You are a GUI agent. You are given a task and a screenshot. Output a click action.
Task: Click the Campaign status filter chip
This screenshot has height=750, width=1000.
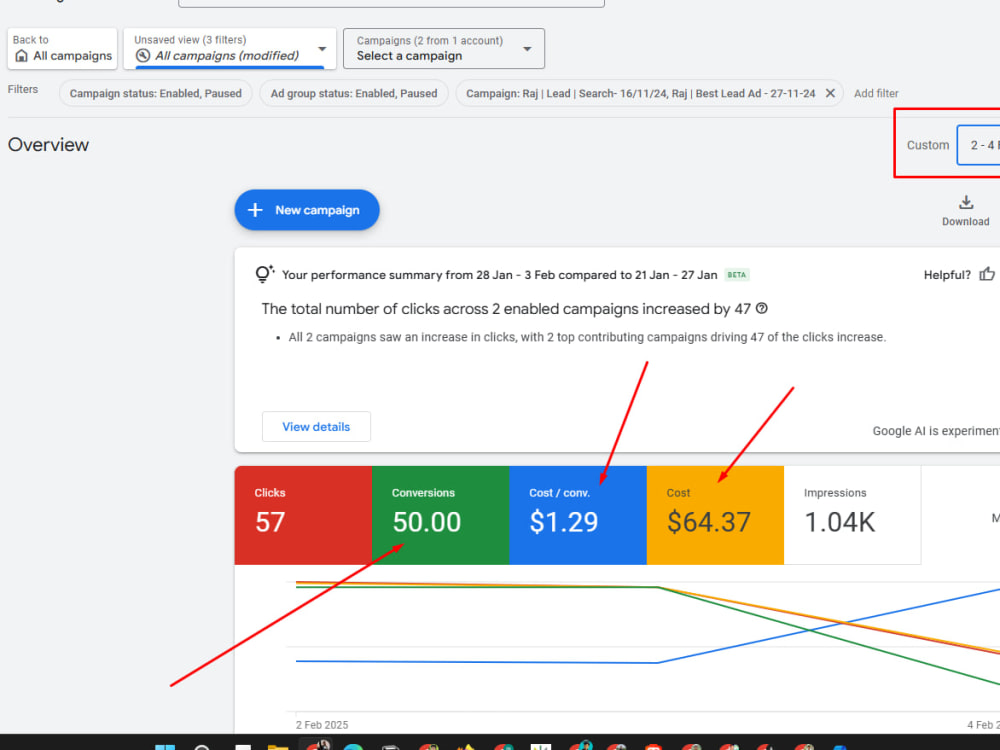(156, 93)
